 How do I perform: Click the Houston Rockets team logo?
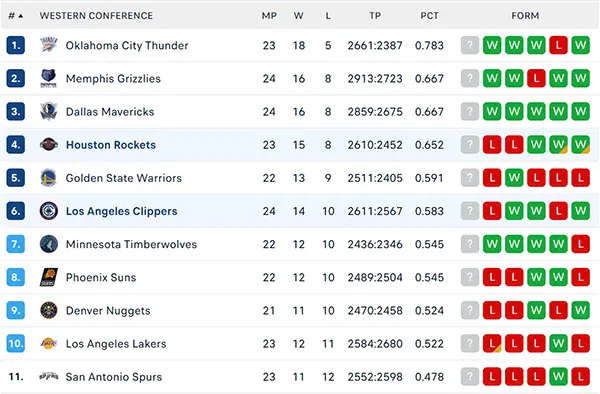[x=49, y=145]
